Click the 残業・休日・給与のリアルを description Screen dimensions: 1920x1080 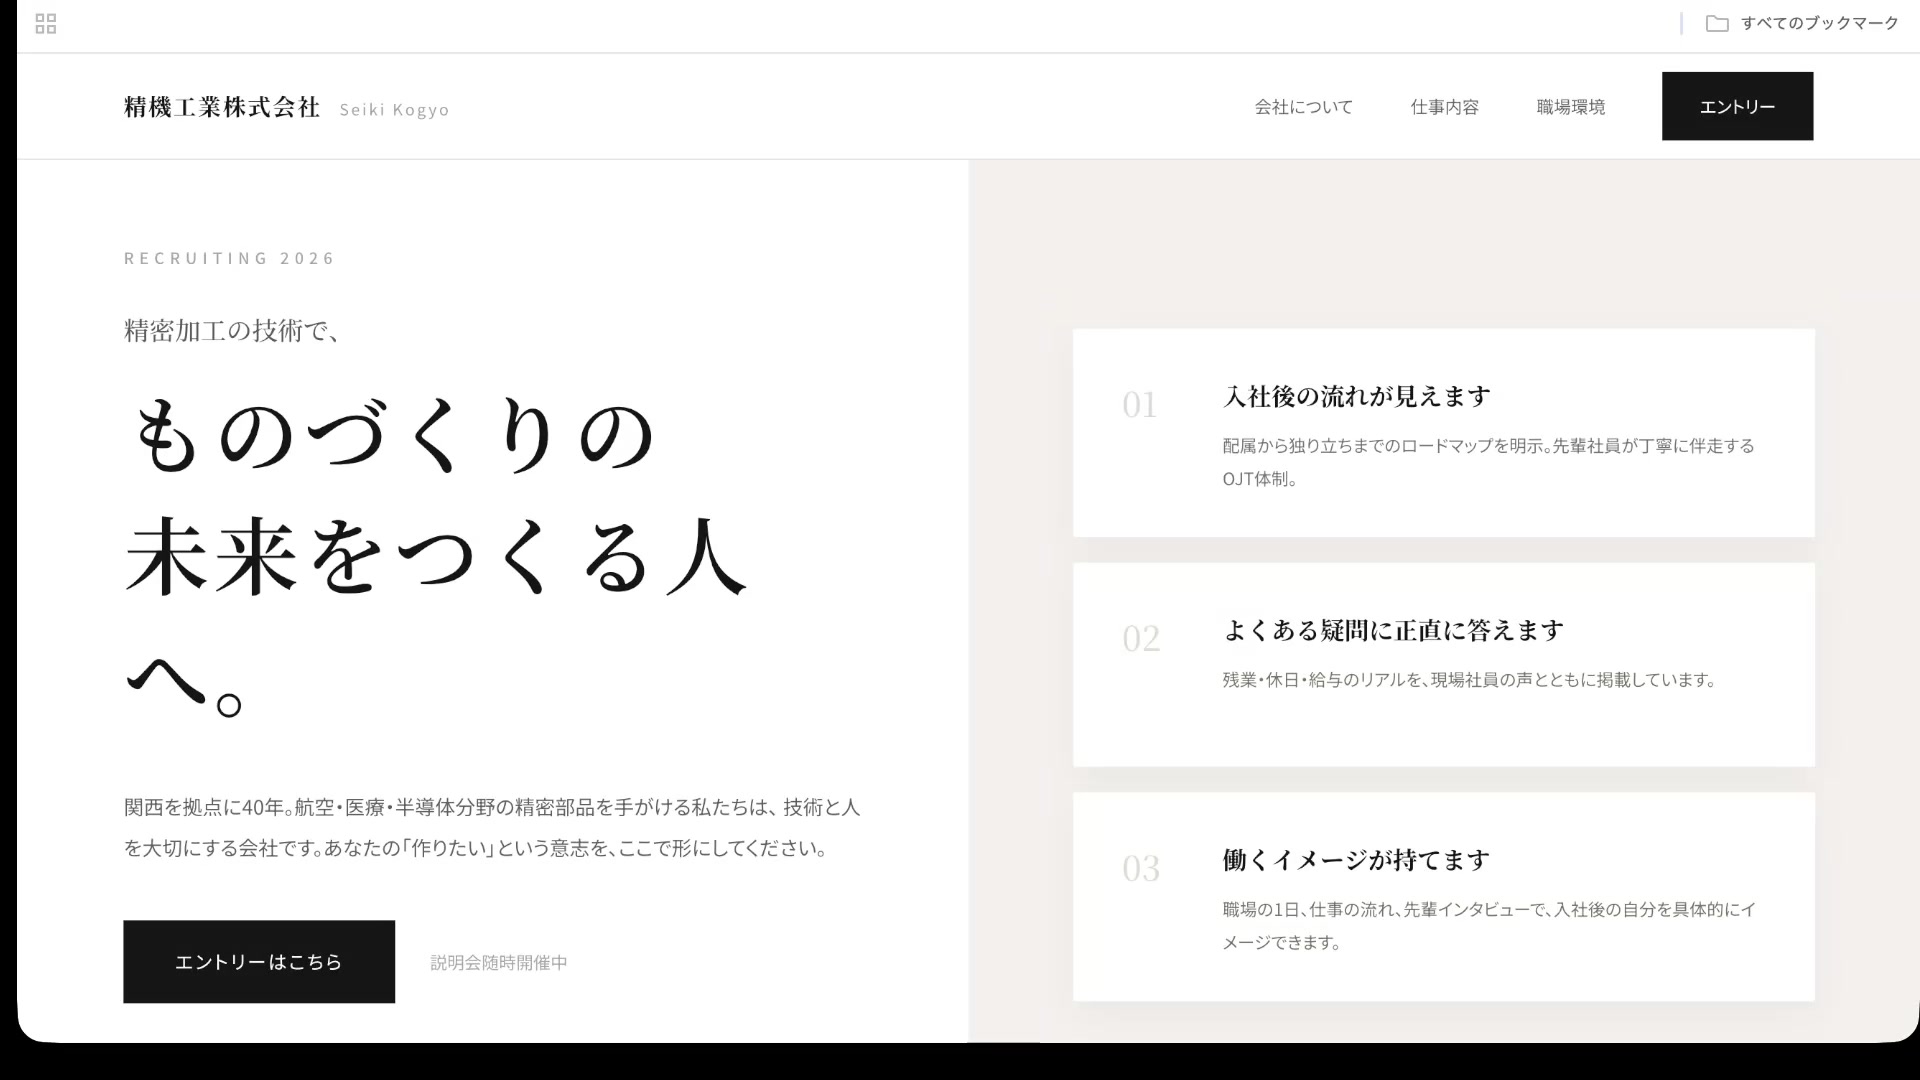coord(1470,680)
